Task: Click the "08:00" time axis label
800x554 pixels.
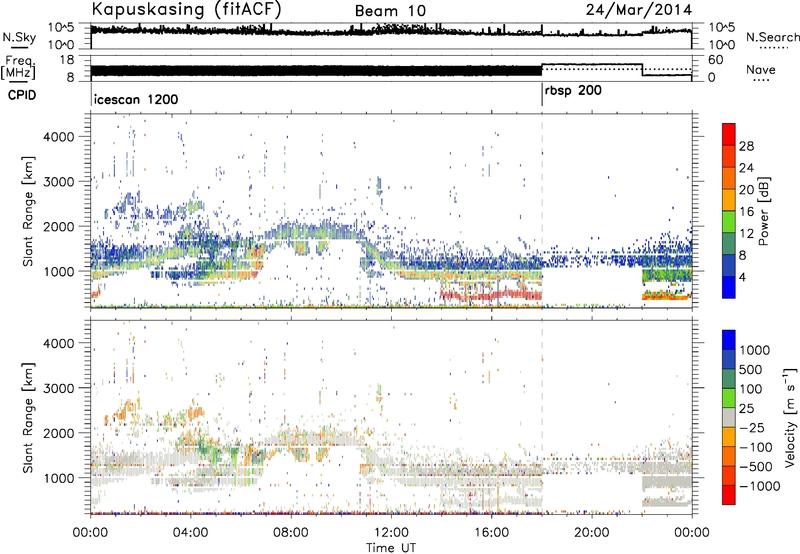Action: pos(291,533)
